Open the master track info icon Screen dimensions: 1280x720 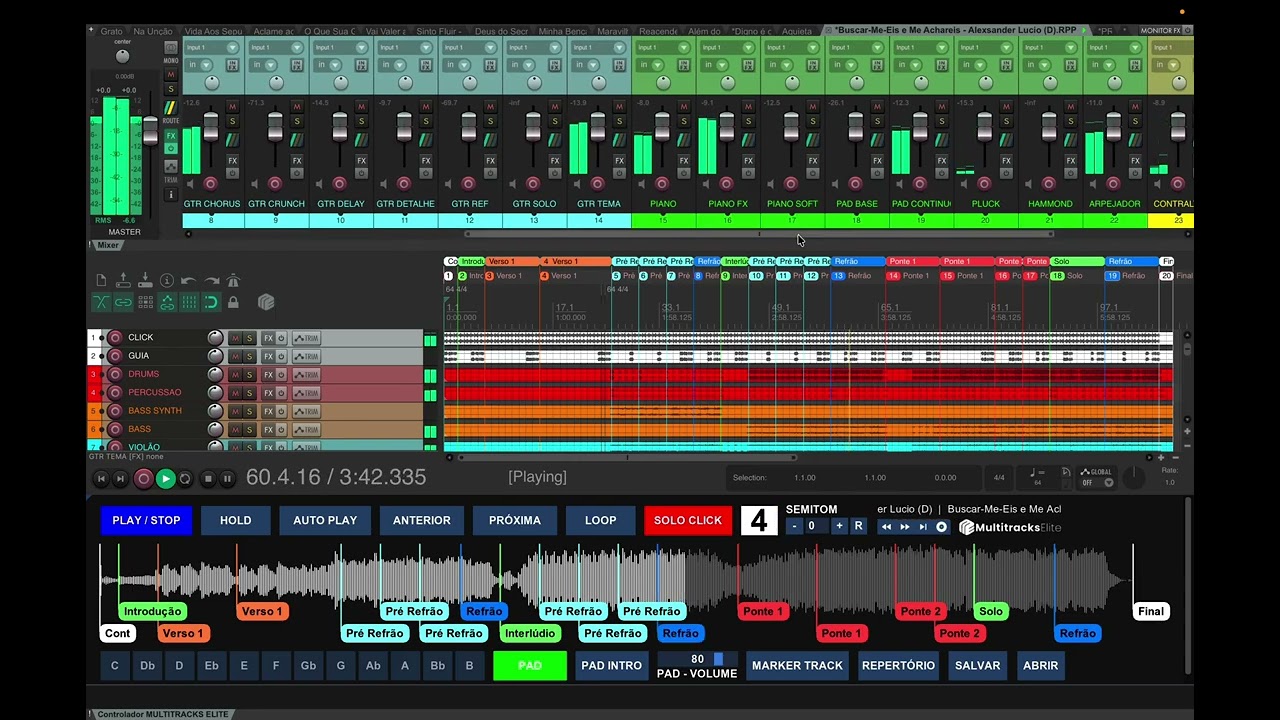(x=170, y=194)
